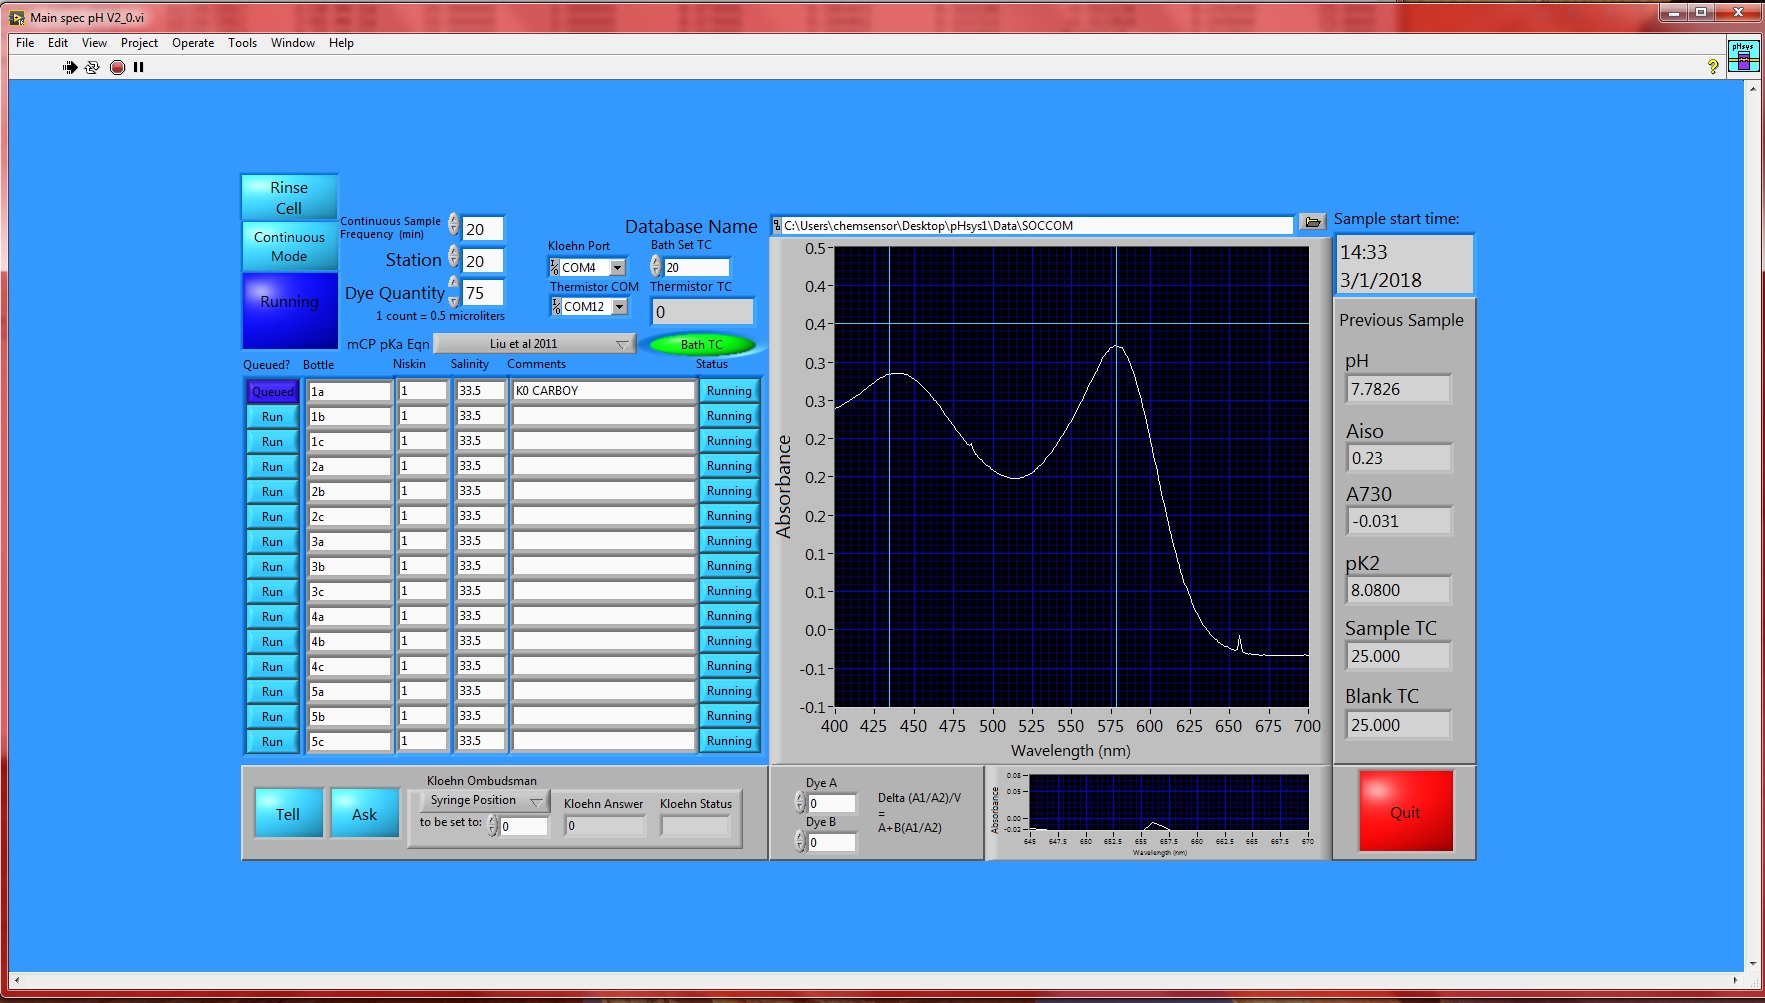Screen dimensions: 1765x1003
Task: Open the View menu
Action: (94, 43)
